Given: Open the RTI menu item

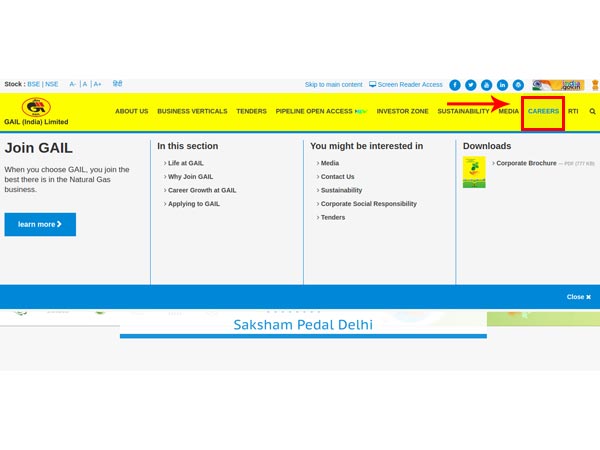Looking at the screenshot, I should 573,111.
